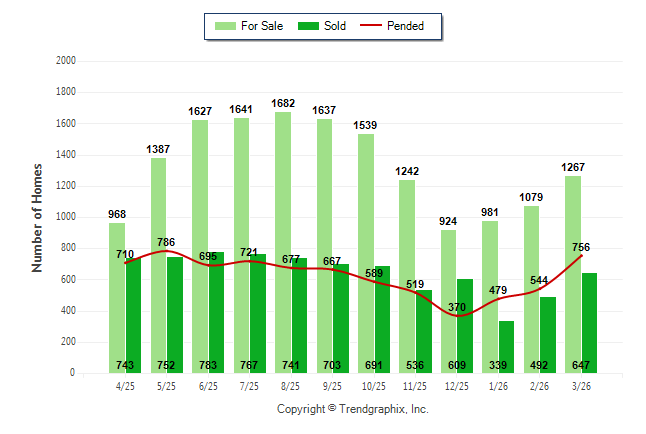646x434 pixels.
Task: Open the Copyright Trendgraphix, Inc. text
Action: [351, 410]
